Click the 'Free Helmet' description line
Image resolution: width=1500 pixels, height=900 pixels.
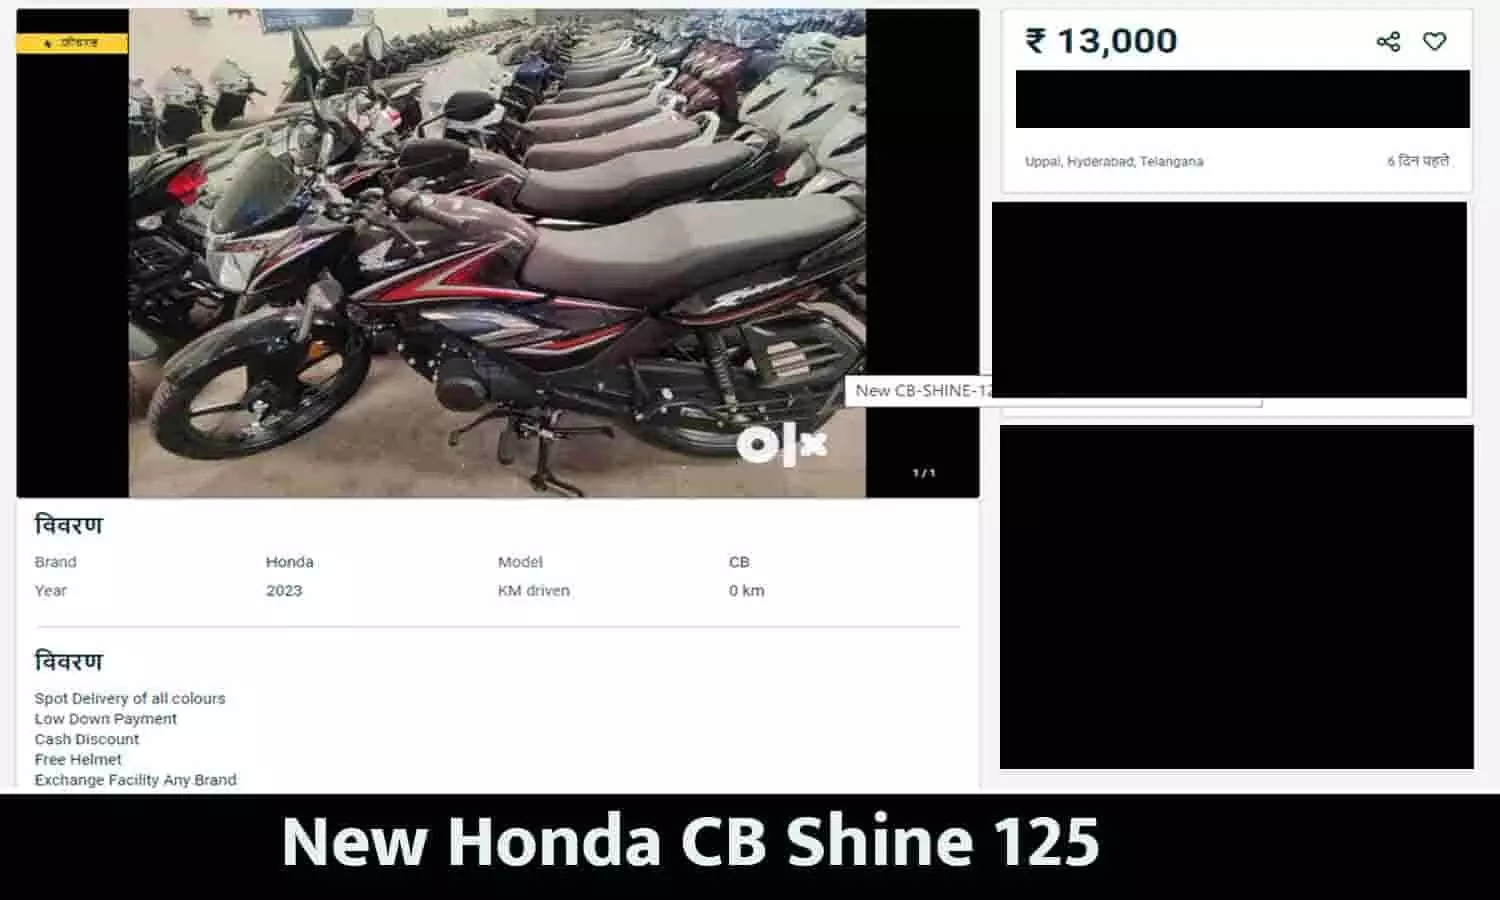coord(78,759)
